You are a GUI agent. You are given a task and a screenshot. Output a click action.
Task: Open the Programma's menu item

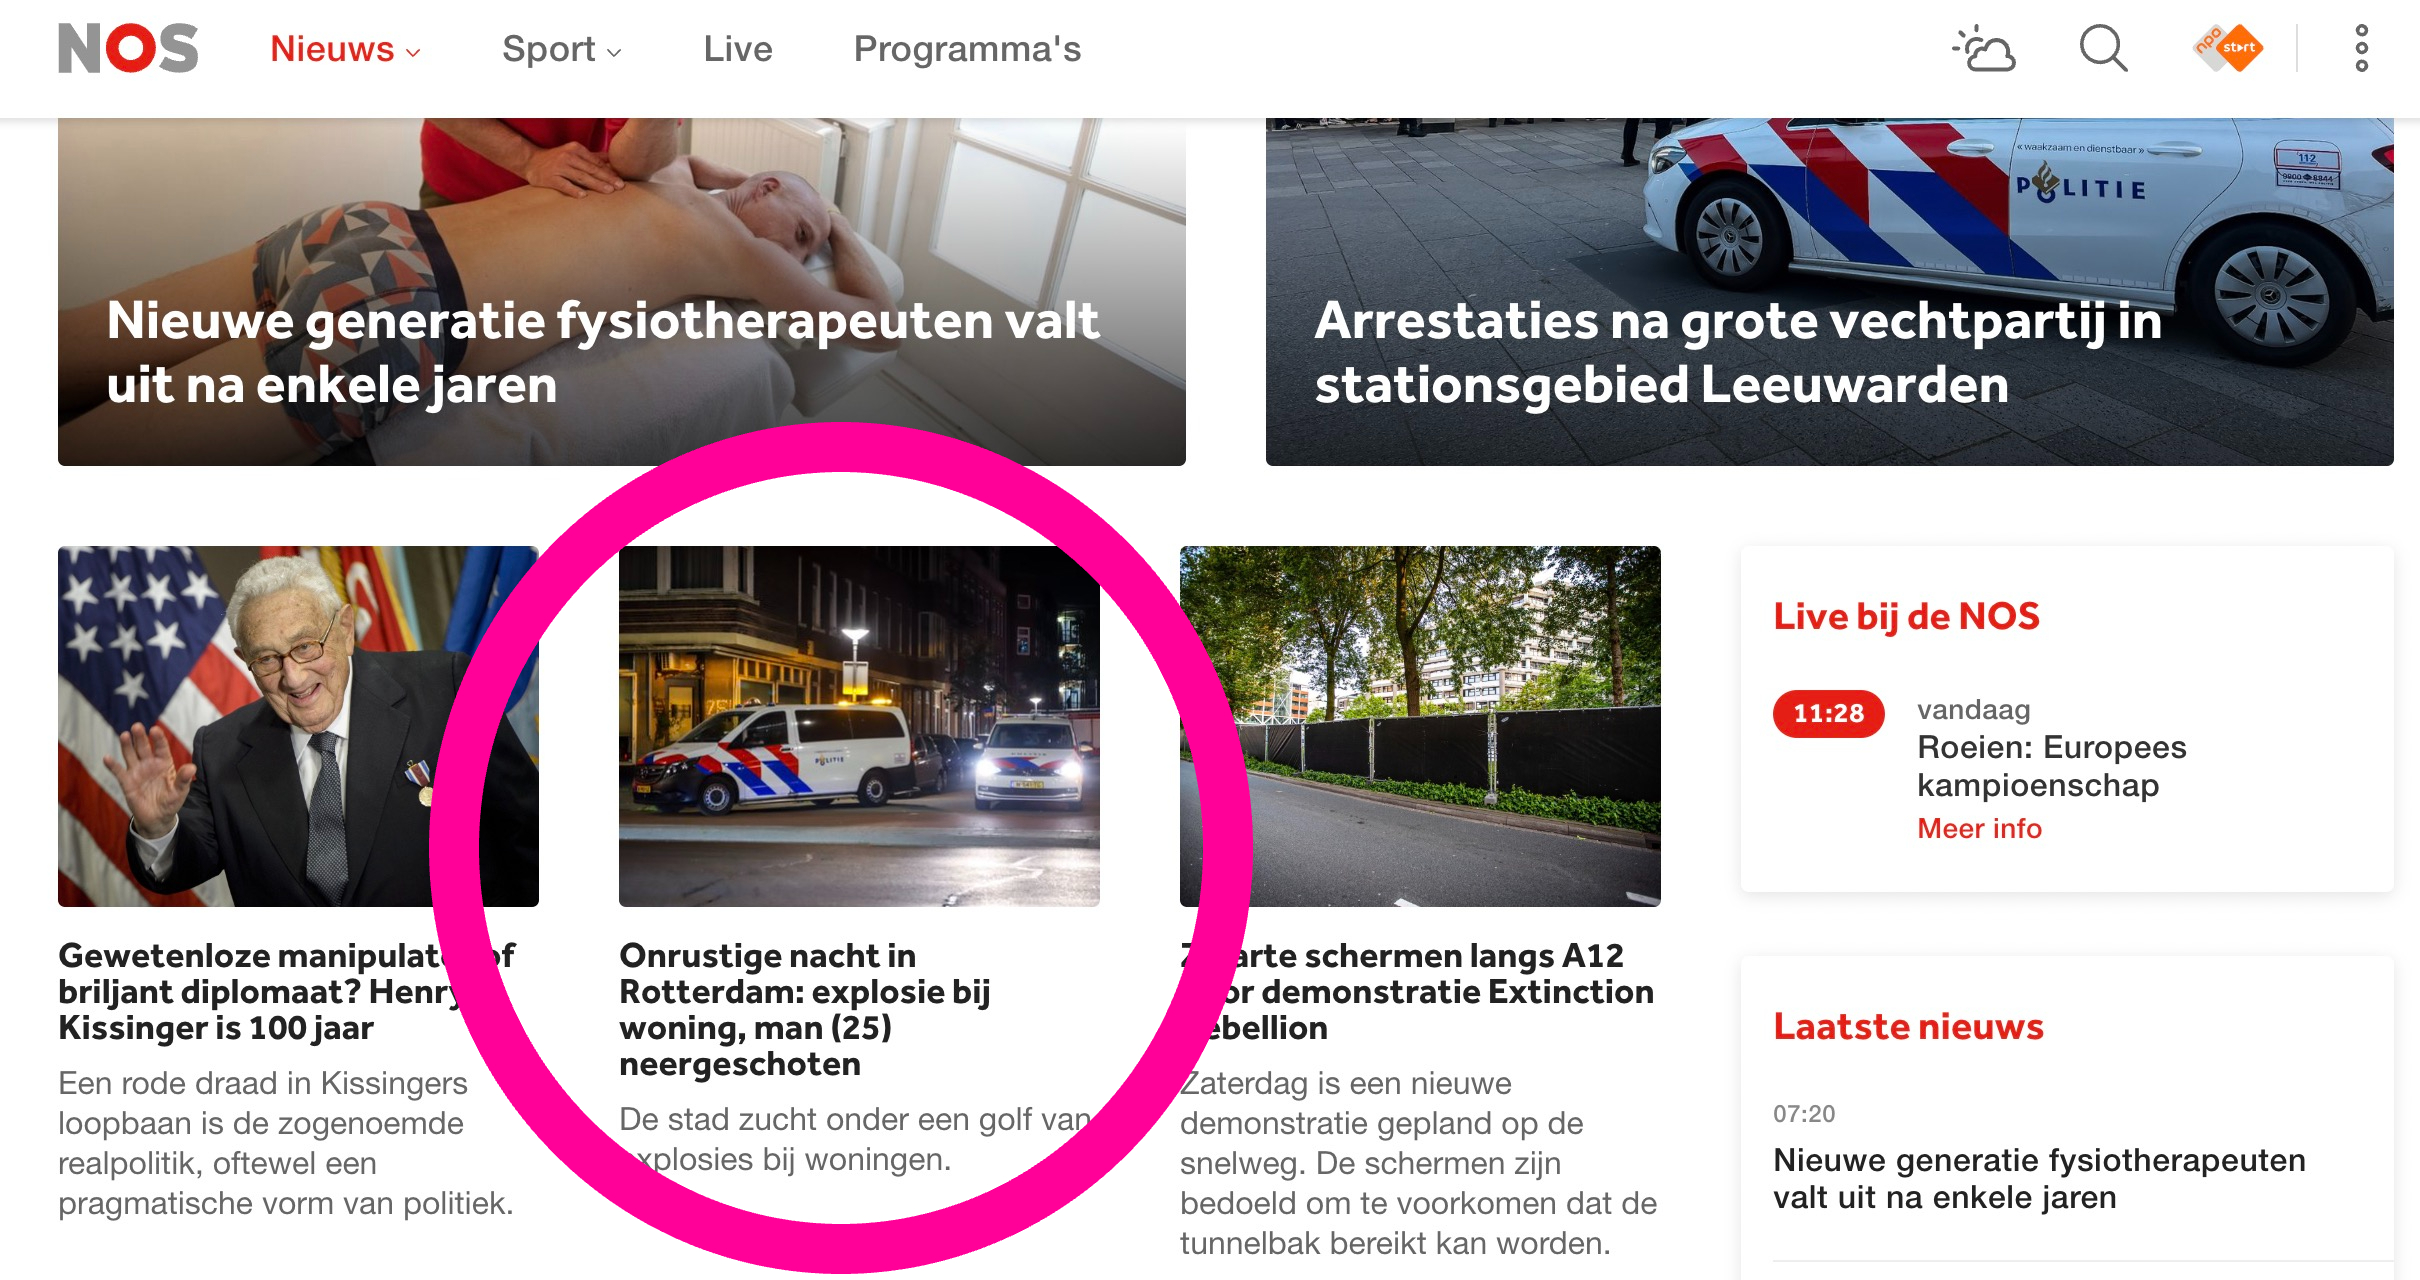tap(967, 48)
